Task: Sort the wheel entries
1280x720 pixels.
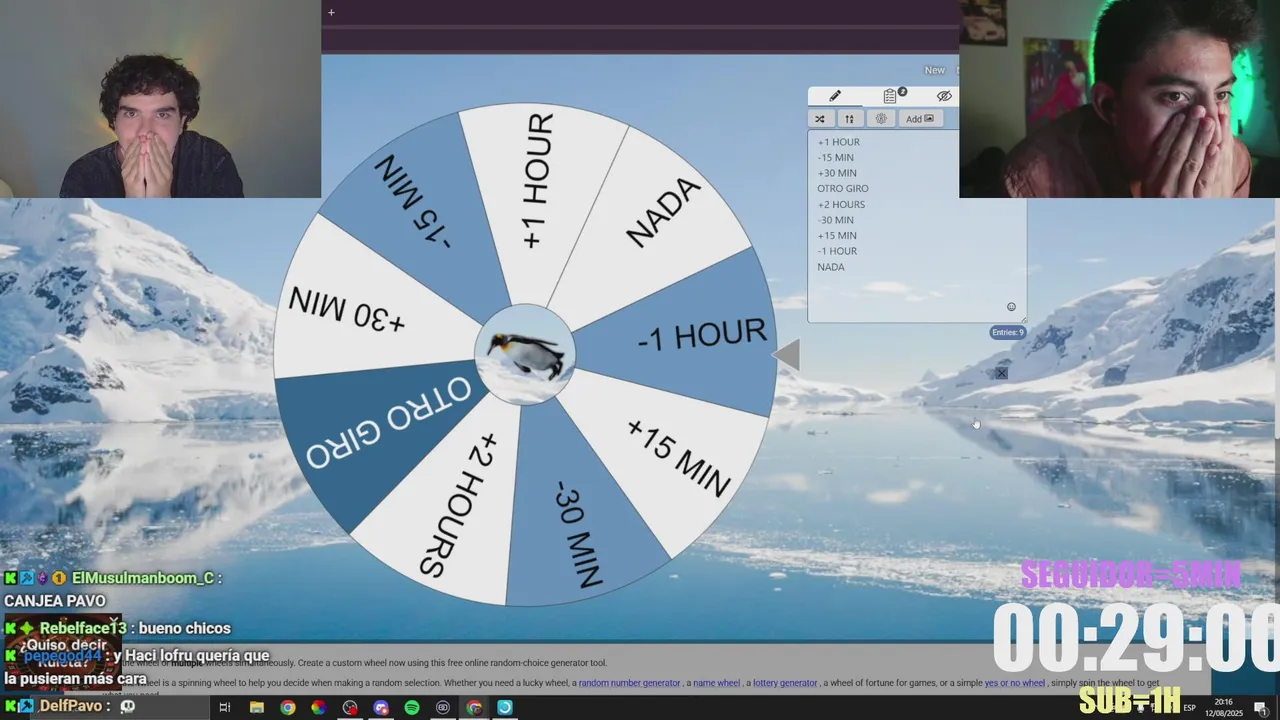Action: pos(849,119)
